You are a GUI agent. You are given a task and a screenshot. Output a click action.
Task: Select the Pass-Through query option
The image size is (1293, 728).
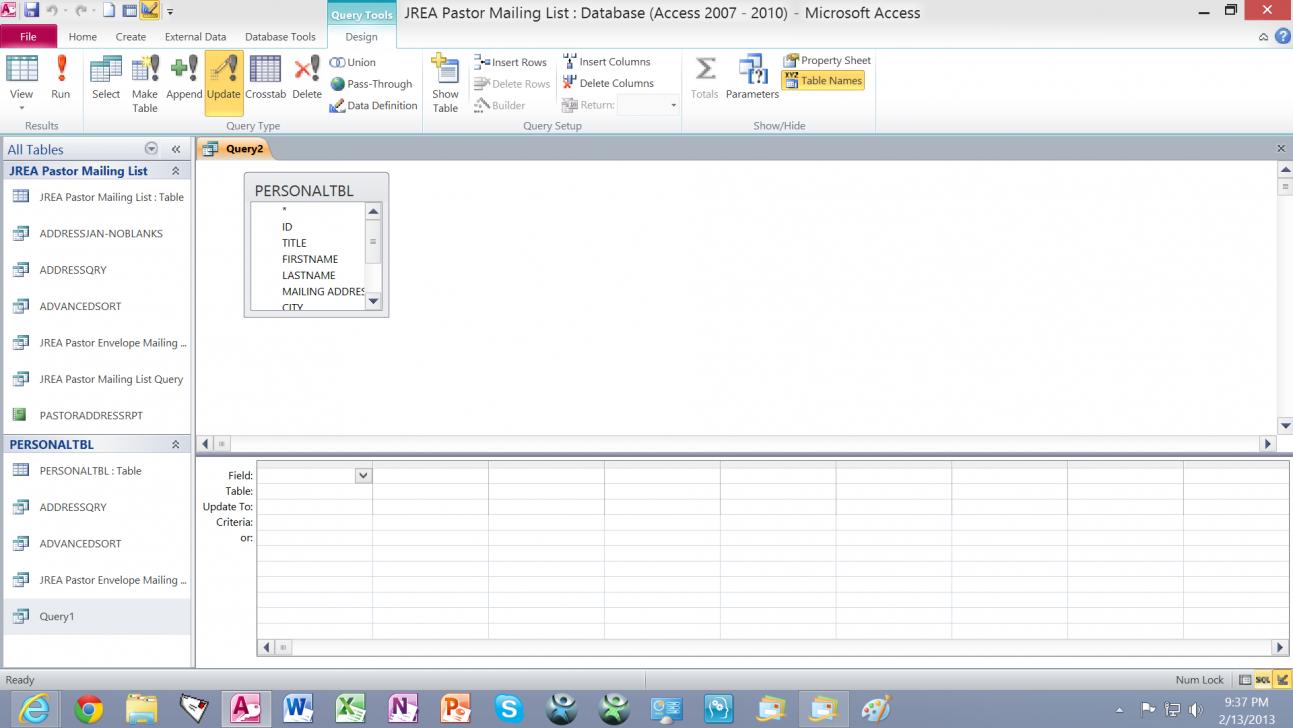(371, 84)
